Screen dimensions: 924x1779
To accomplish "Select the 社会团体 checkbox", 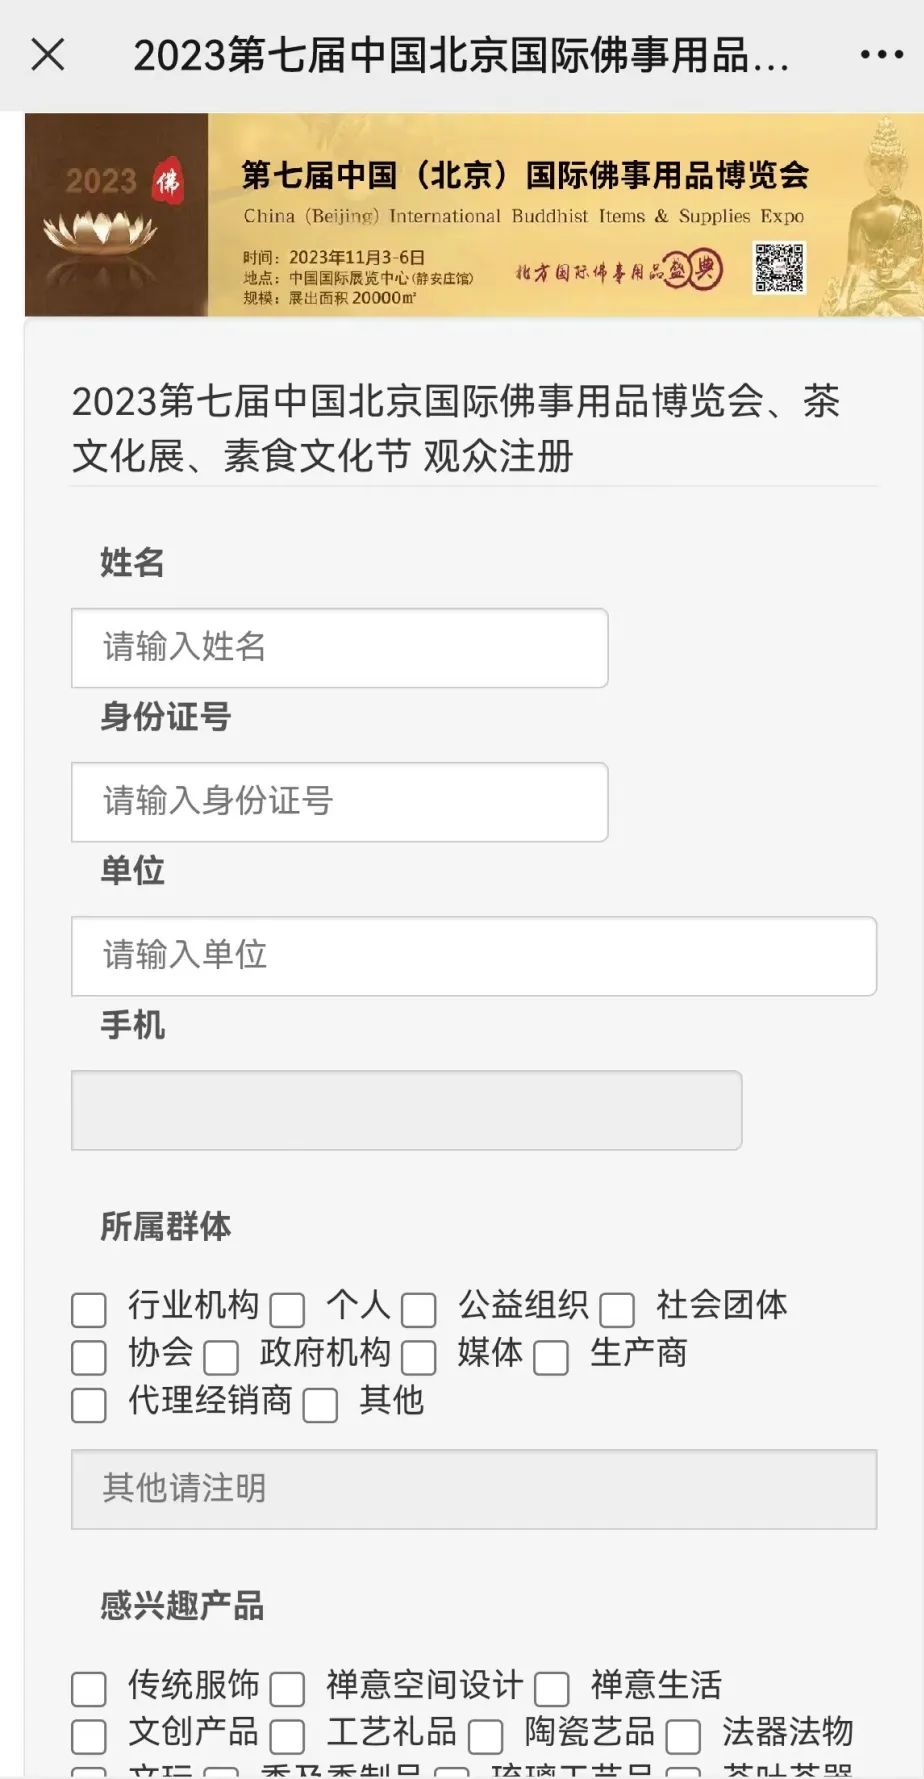I will (617, 1309).
